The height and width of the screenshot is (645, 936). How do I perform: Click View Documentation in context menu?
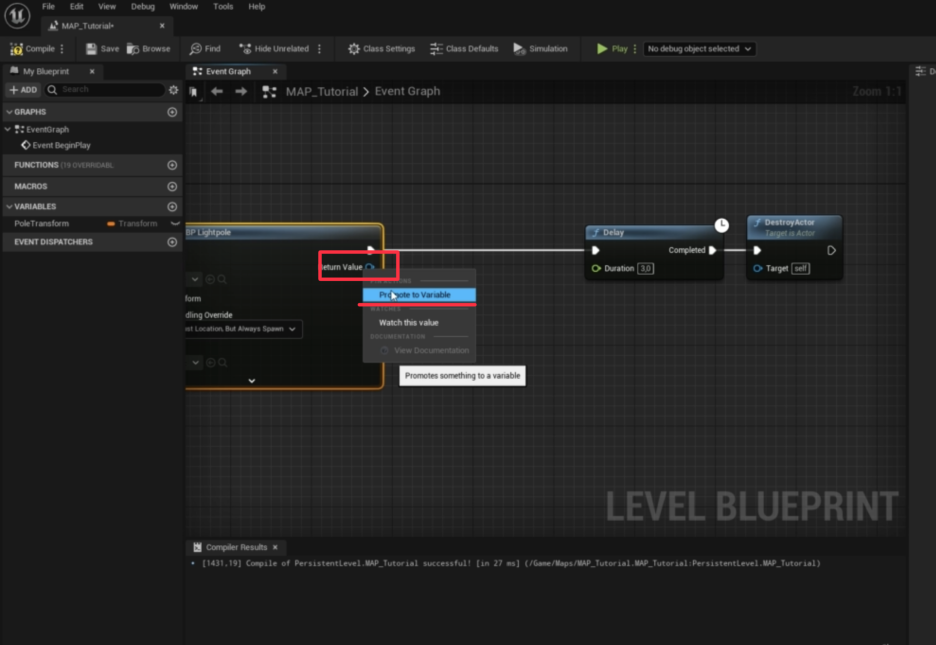(419, 350)
